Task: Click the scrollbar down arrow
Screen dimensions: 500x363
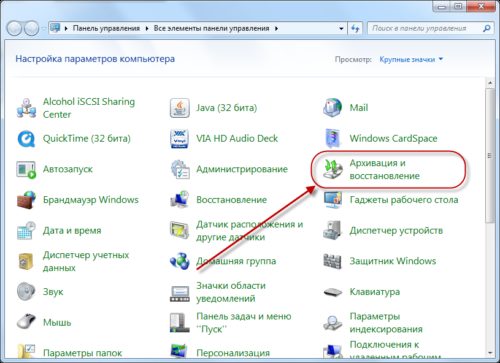Action: (490, 352)
